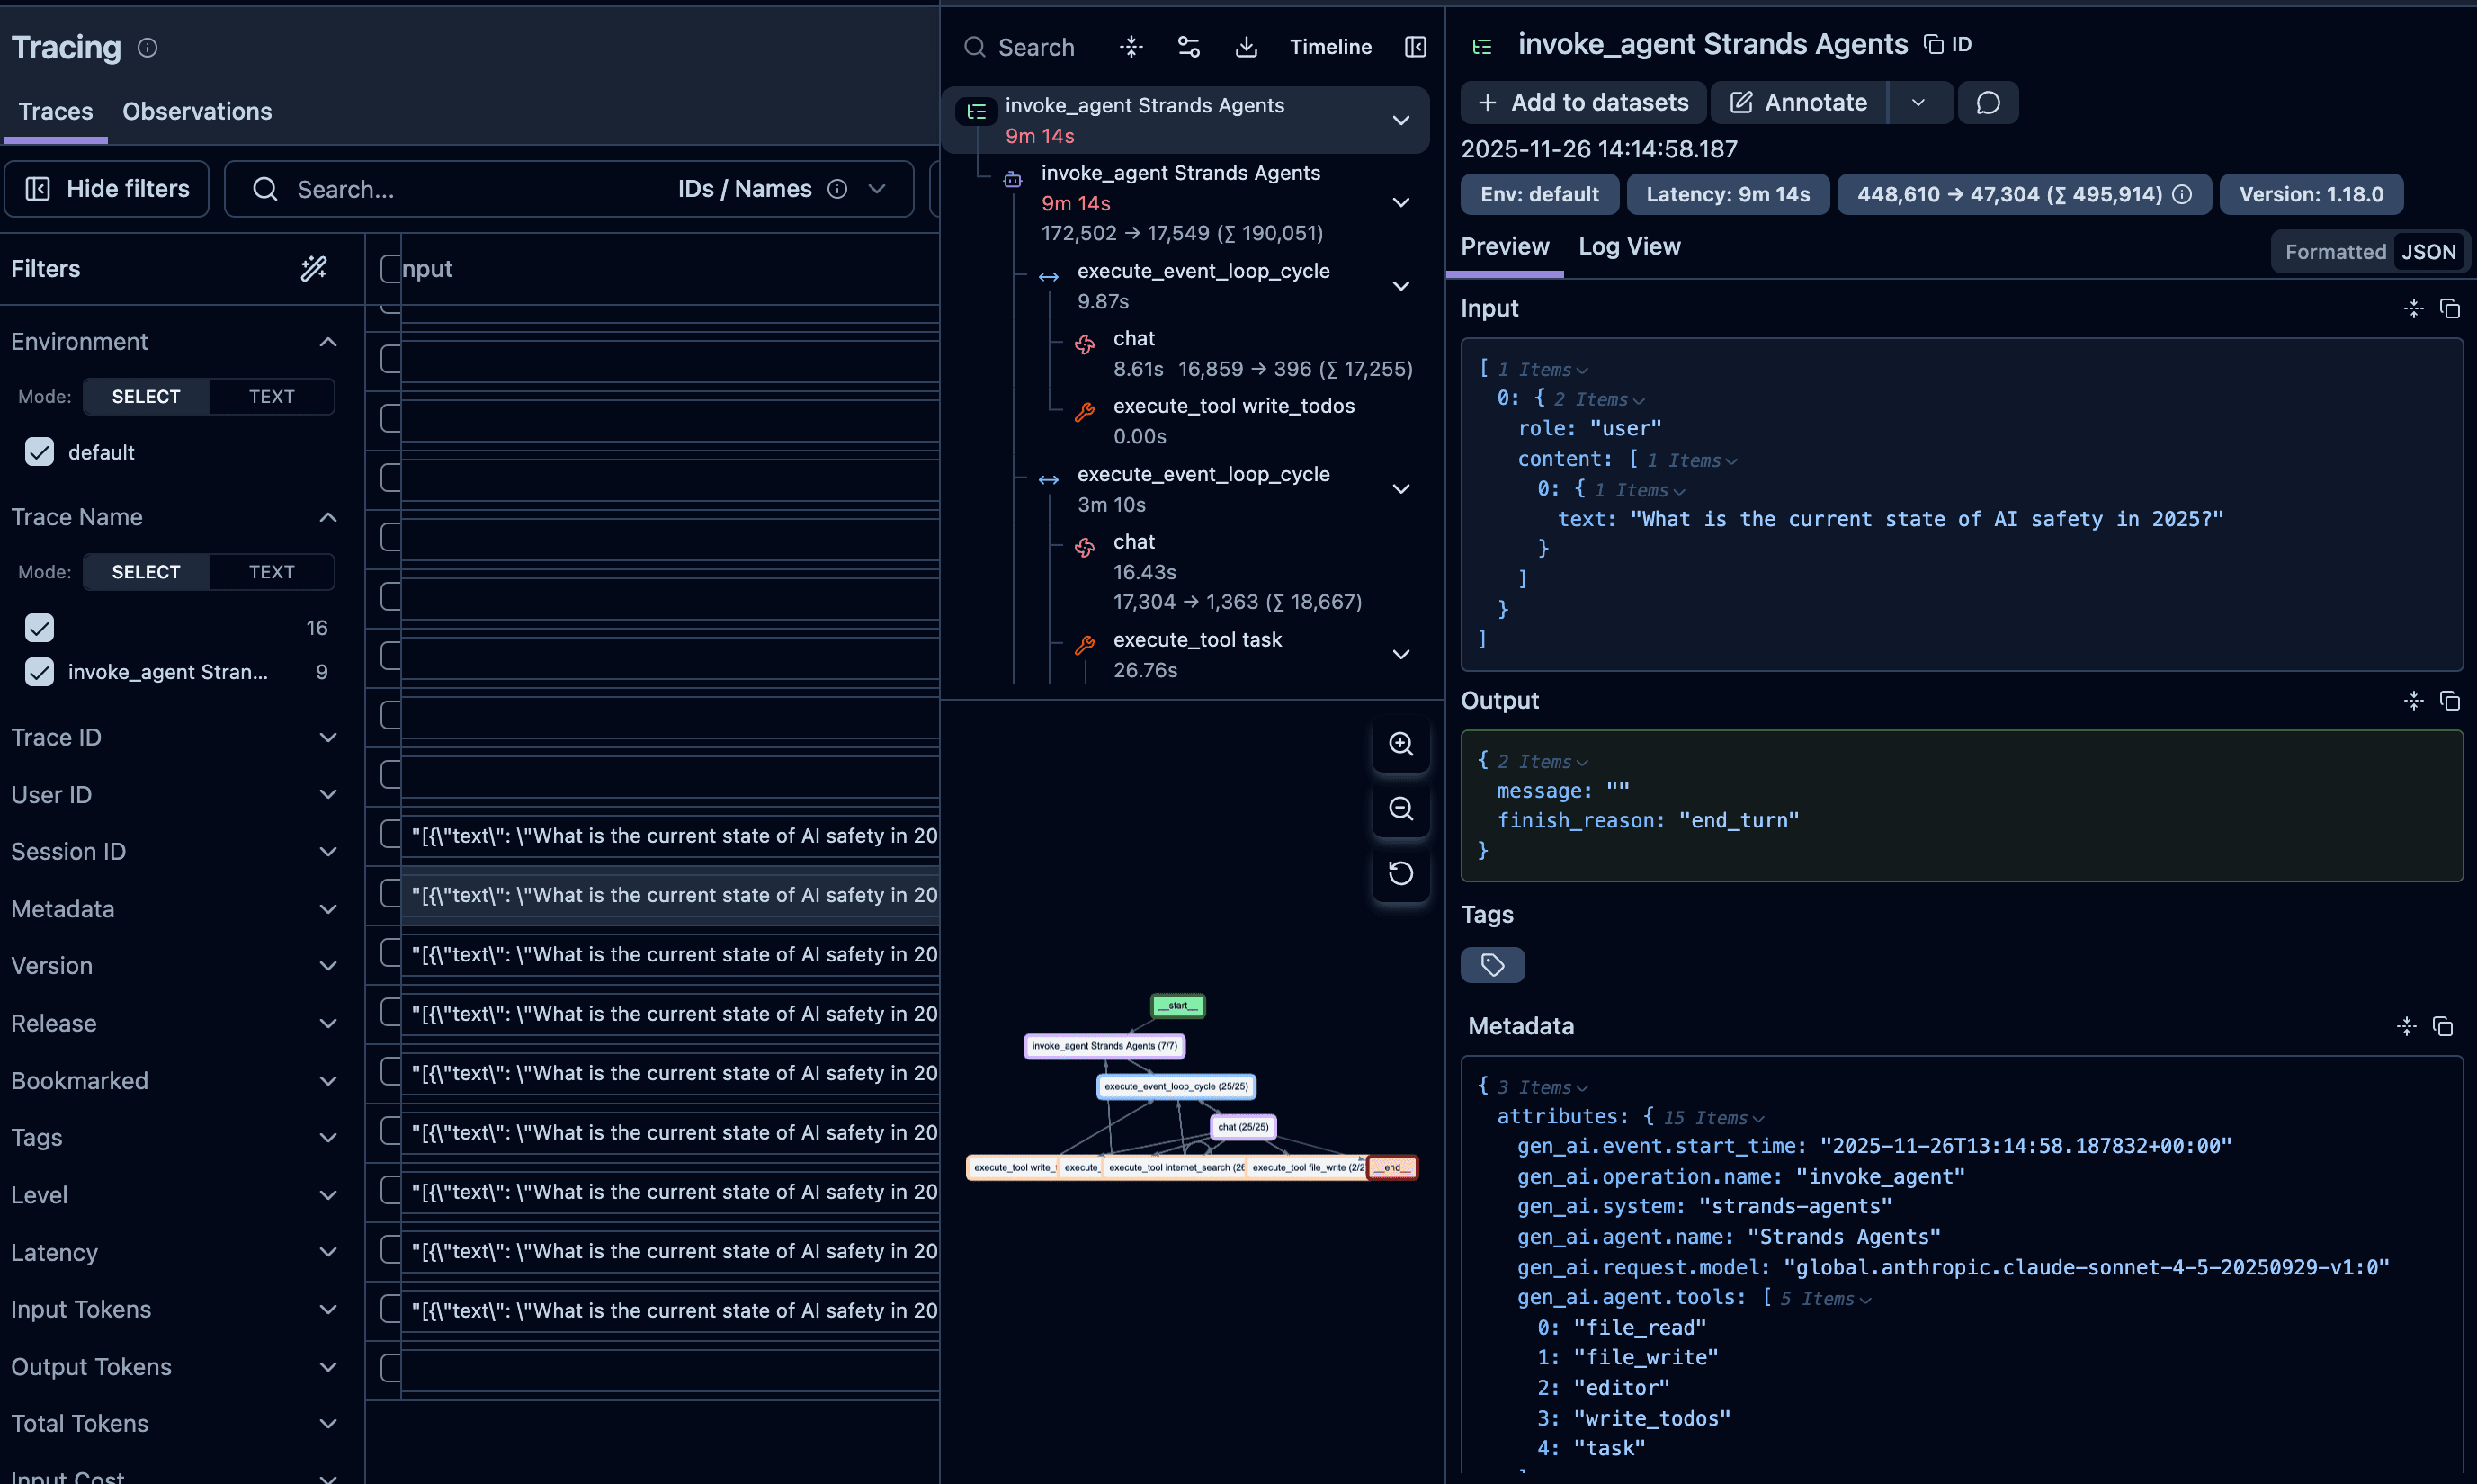Expand the Latency filter section
The height and width of the screenshot is (1484, 2477).
327,1252
